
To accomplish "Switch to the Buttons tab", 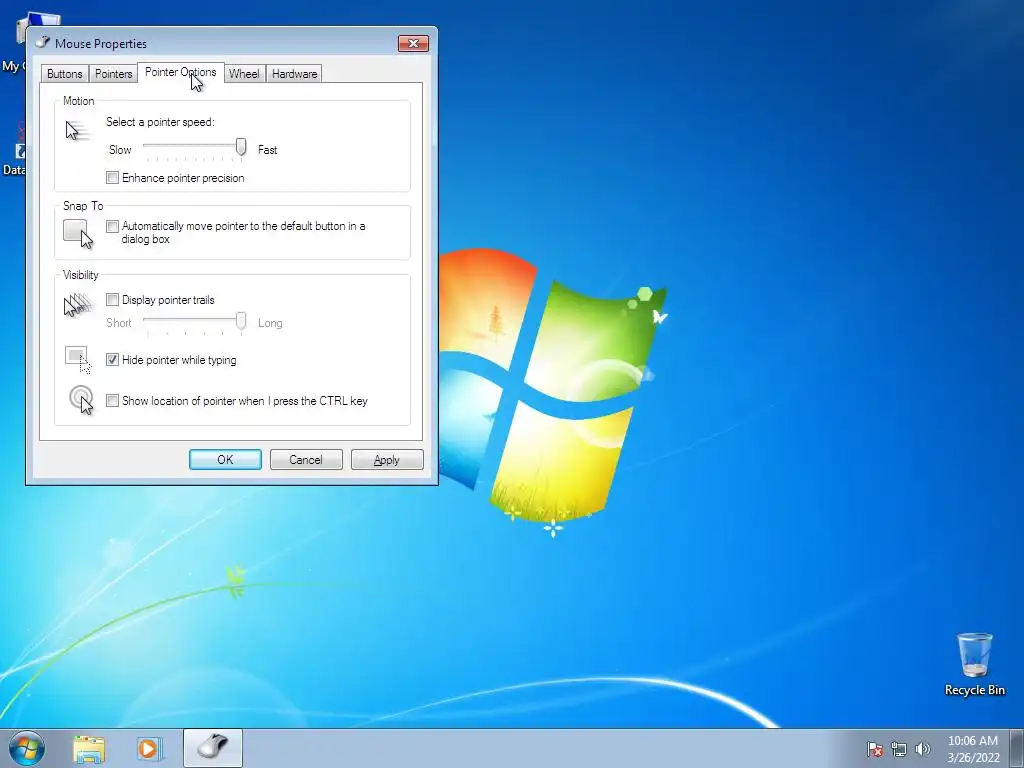I will coord(65,74).
